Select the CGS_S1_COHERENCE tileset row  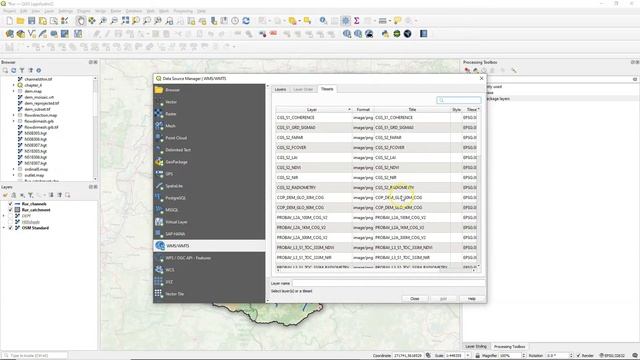point(376,118)
